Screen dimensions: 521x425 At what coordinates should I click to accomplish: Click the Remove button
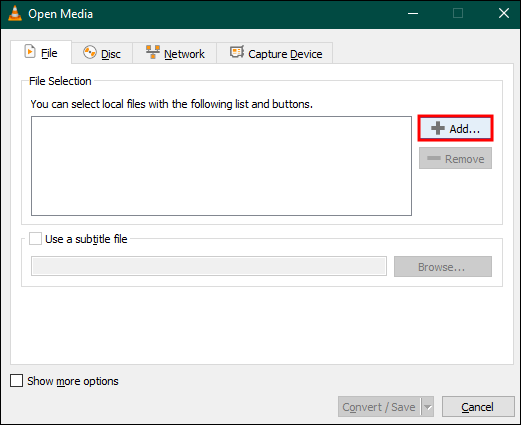click(455, 158)
